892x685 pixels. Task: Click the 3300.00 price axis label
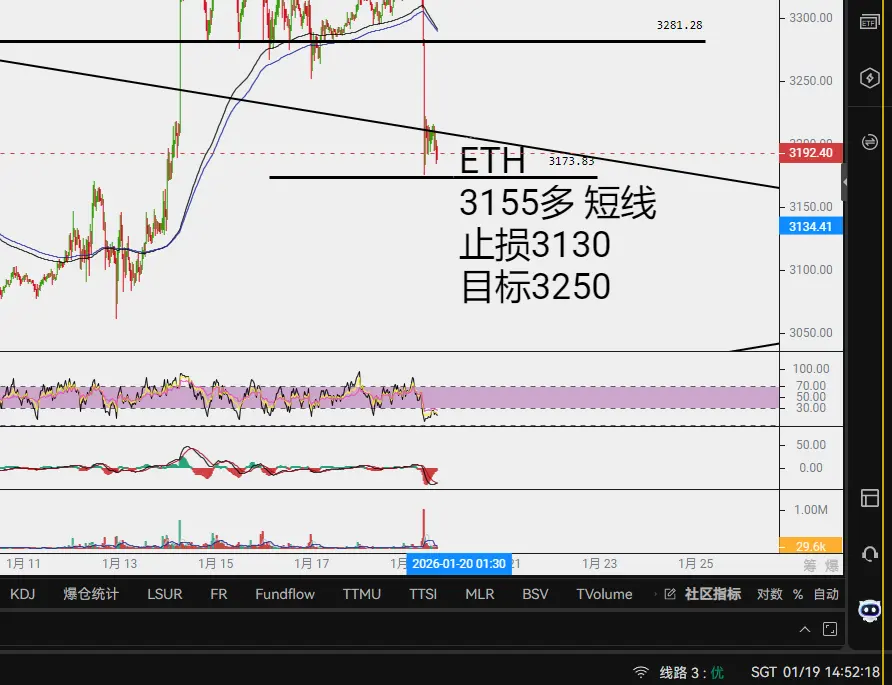(x=811, y=18)
